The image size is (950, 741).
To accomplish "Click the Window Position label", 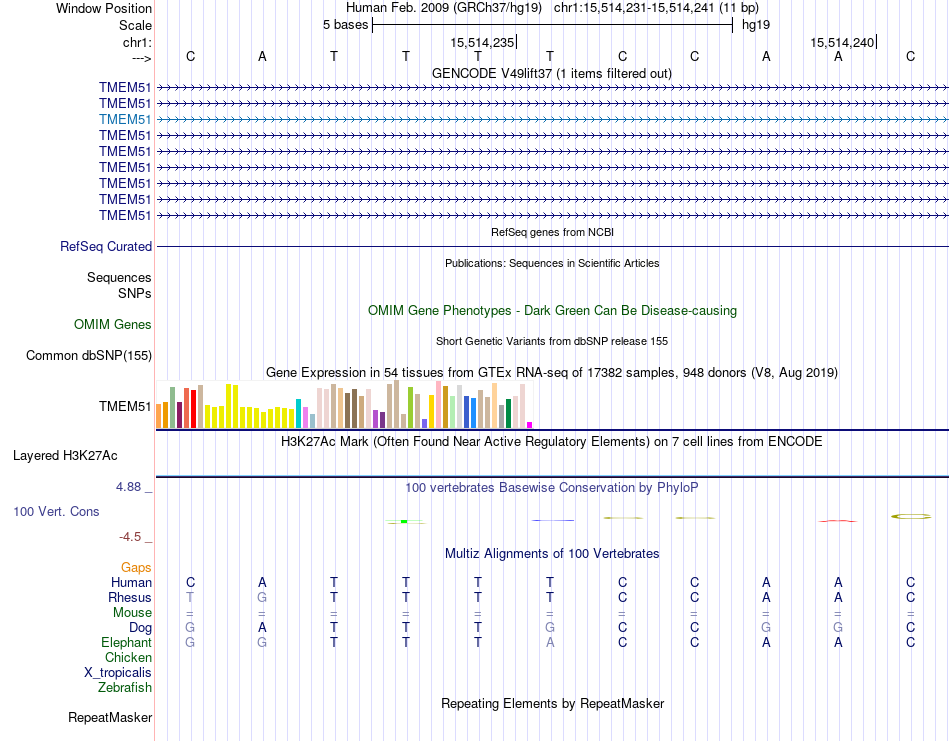I will [x=104, y=8].
